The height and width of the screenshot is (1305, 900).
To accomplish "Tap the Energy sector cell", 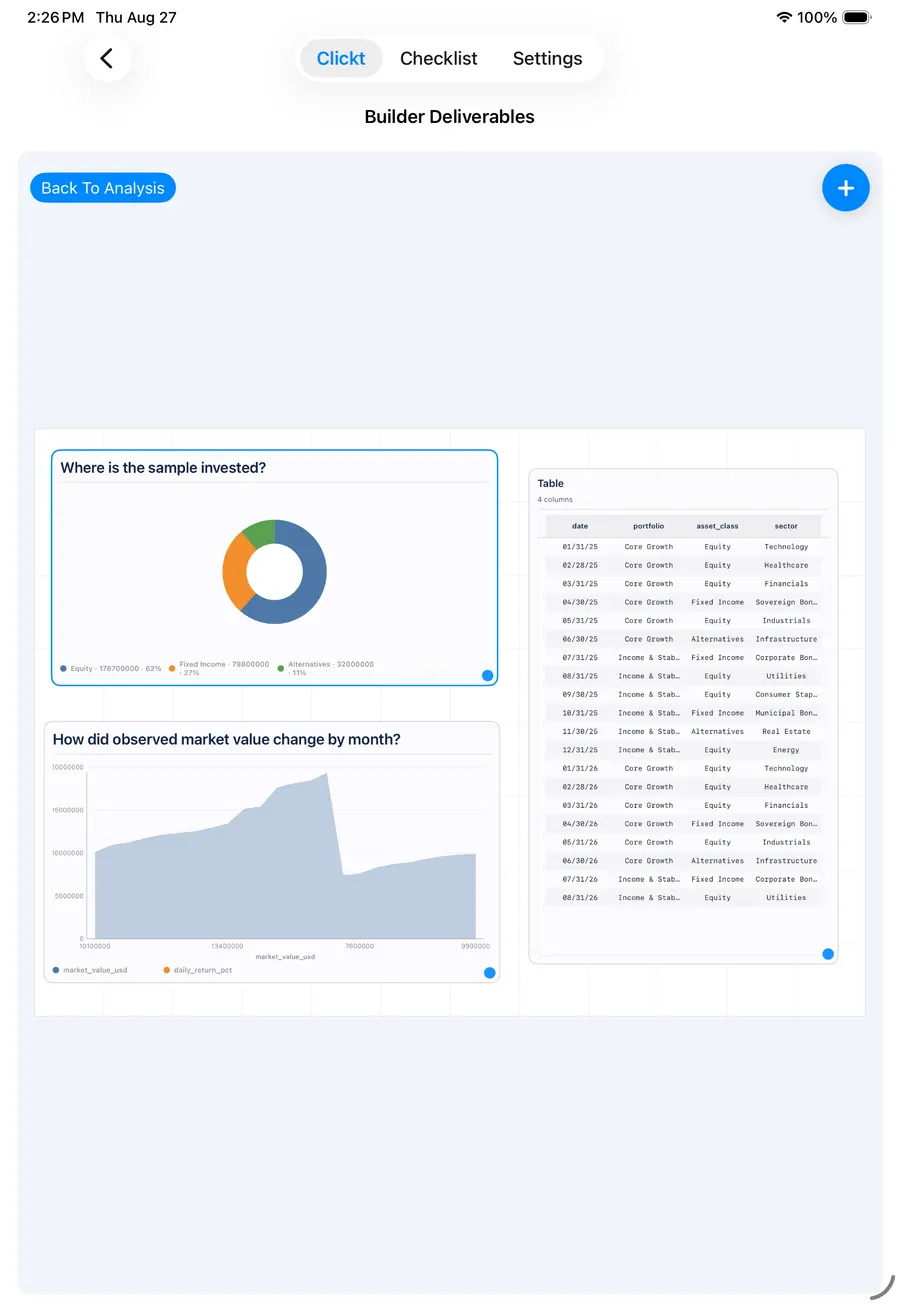I will point(786,750).
